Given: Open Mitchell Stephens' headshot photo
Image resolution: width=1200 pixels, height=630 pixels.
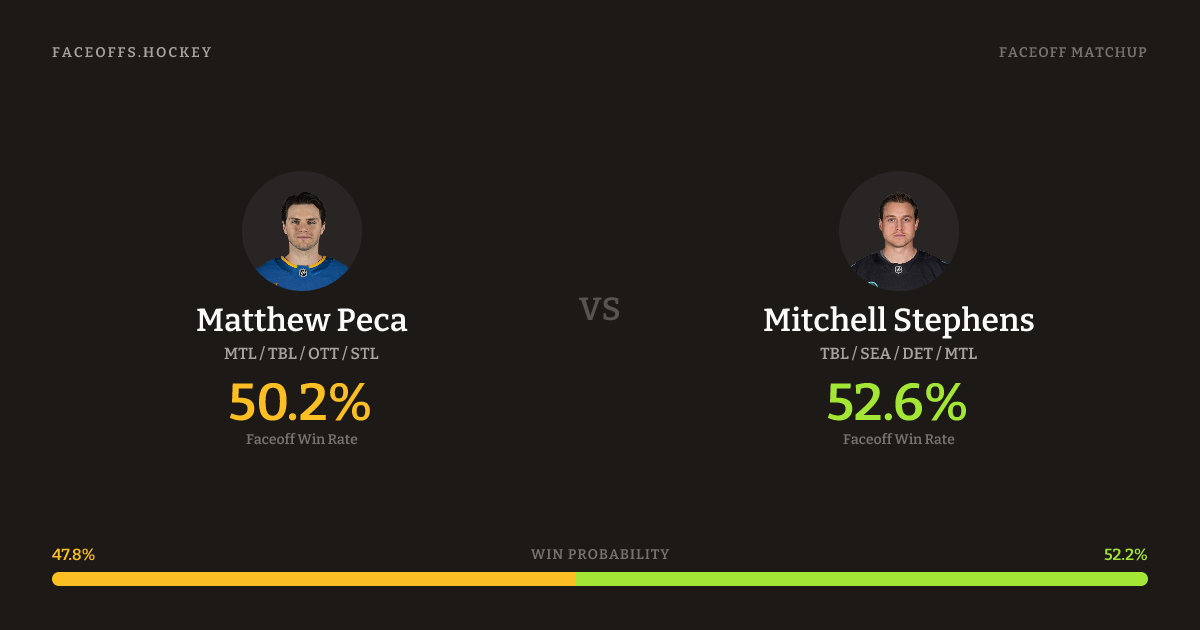Looking at the screenshot, I should pyautogui.click(x=898, y=231).
